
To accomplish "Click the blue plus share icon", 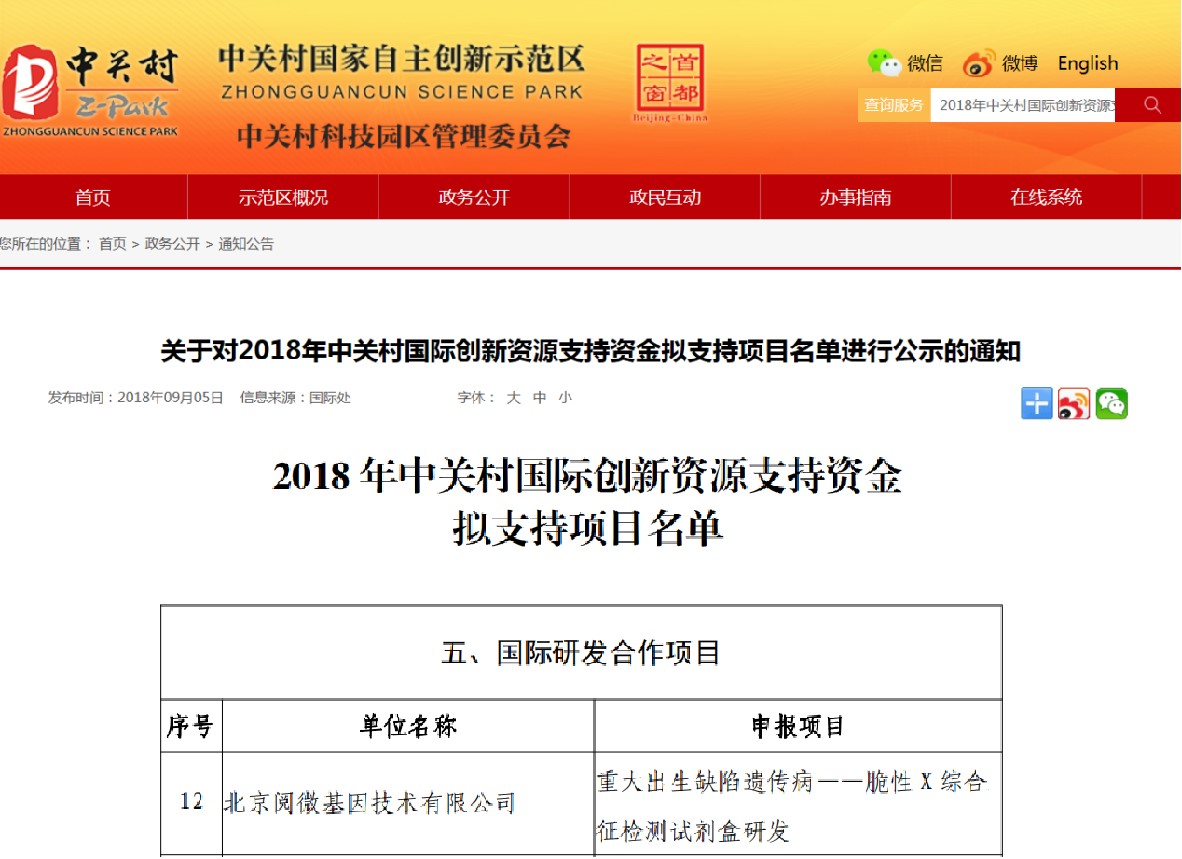I will pos(1037,403).
